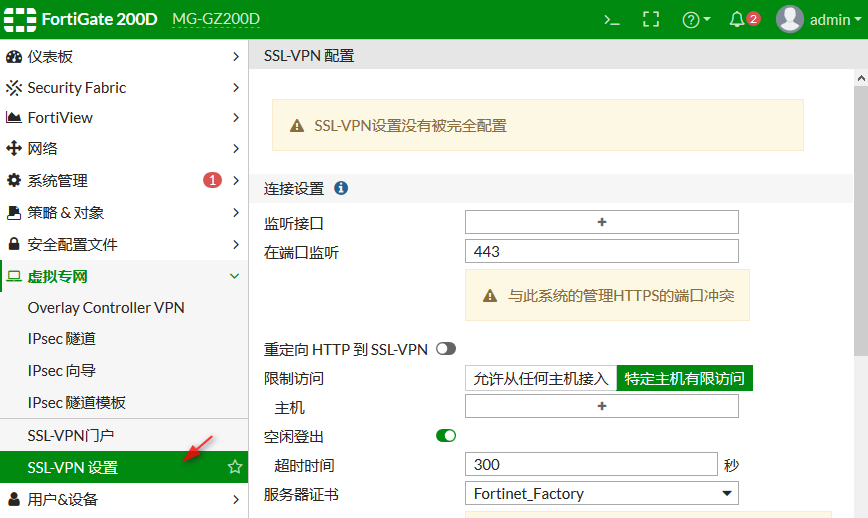The width and height of the screenshot is (868, 518).
Task: Open the notifications bell
Action: (x=737, y=20)
